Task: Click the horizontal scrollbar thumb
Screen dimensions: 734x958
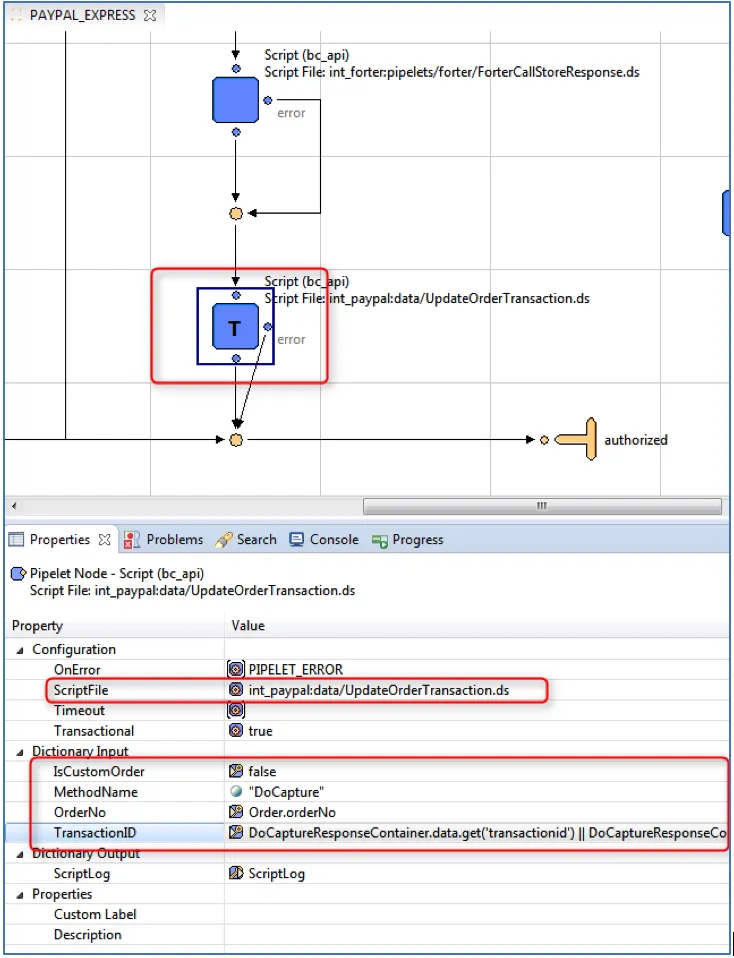Action: click(542, 506)
